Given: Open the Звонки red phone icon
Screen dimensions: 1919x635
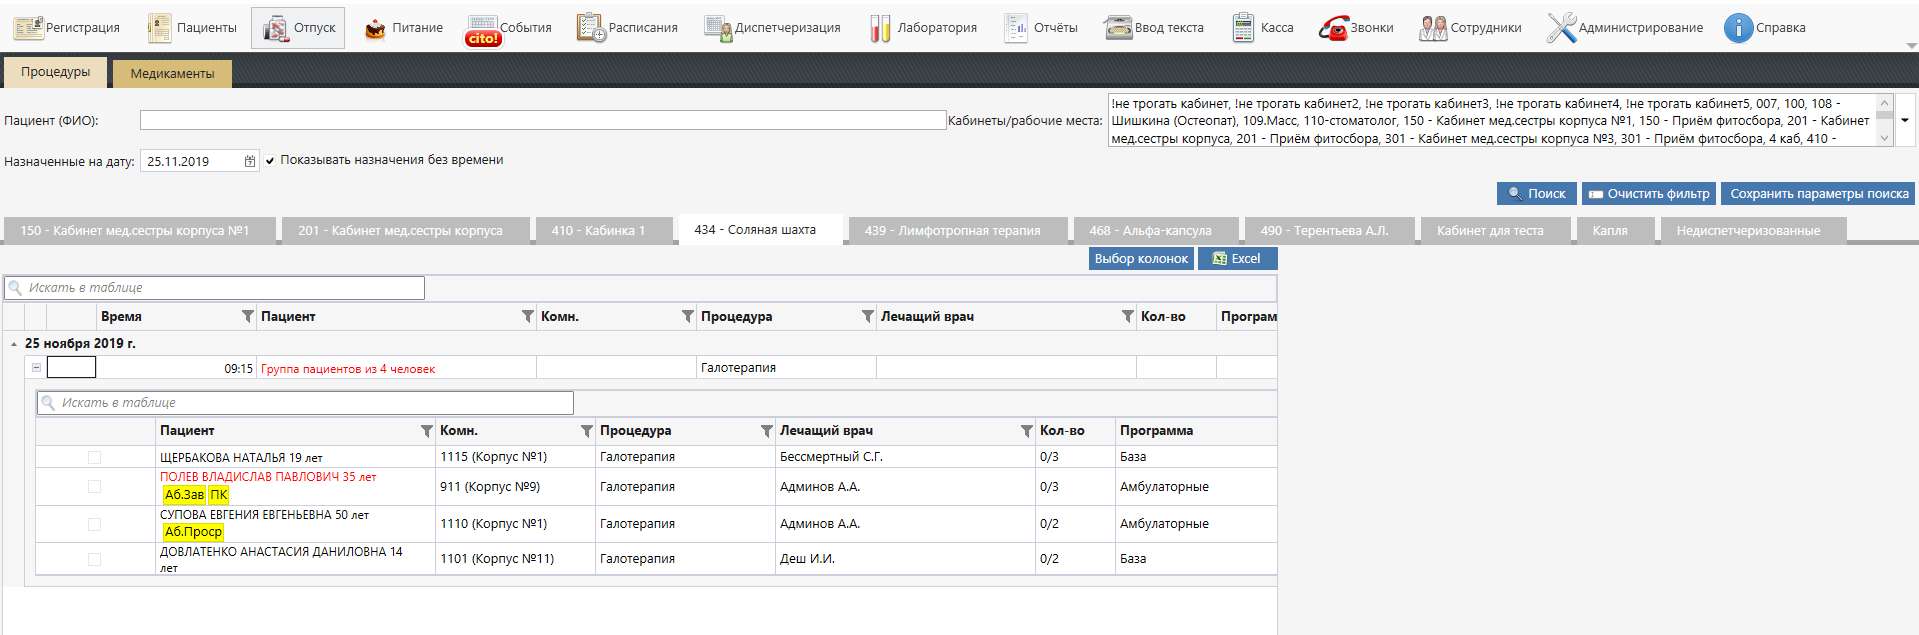Looking at the screenshot, I should point(1333,28).
